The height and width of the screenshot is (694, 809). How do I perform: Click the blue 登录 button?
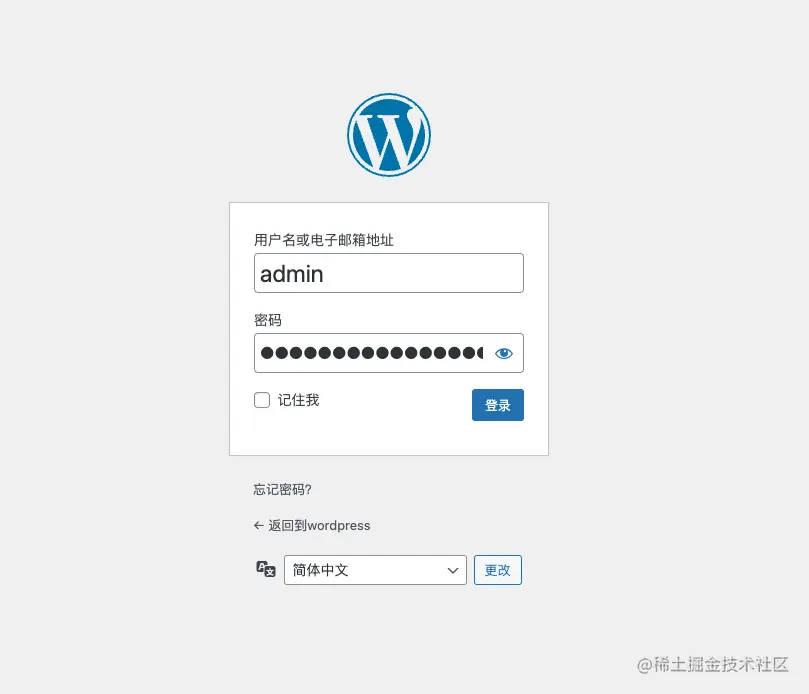(x=497, y=405)
